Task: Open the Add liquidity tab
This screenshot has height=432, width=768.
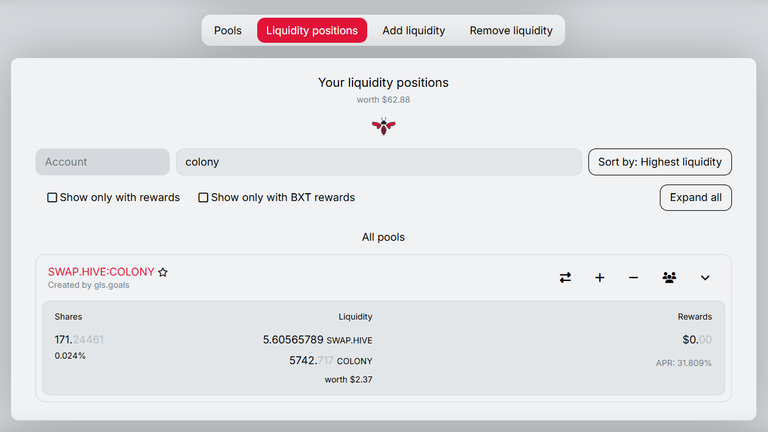Action: click(x=414, y=30)
